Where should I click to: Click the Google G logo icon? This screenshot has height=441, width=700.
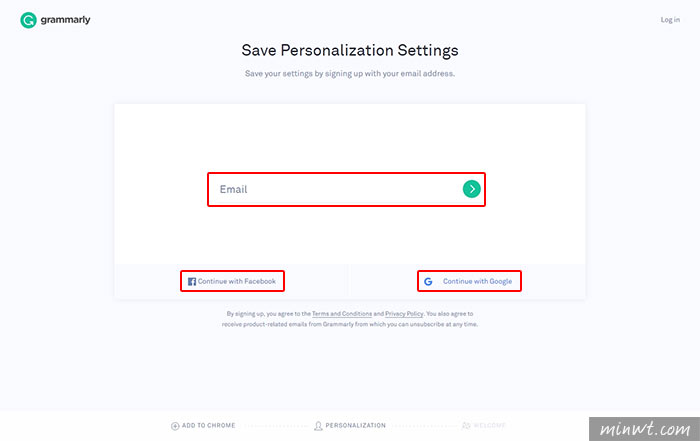click(428, 282)
